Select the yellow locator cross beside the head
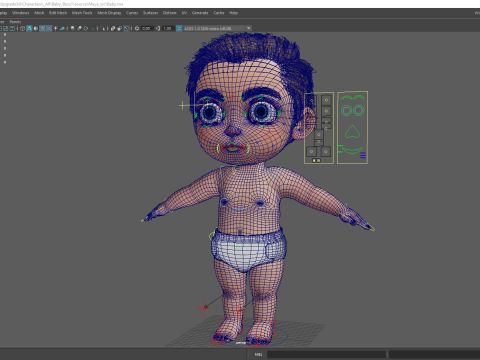Viewport: 480px width, 360px height. pyautogui.click(x=182, y=106)
